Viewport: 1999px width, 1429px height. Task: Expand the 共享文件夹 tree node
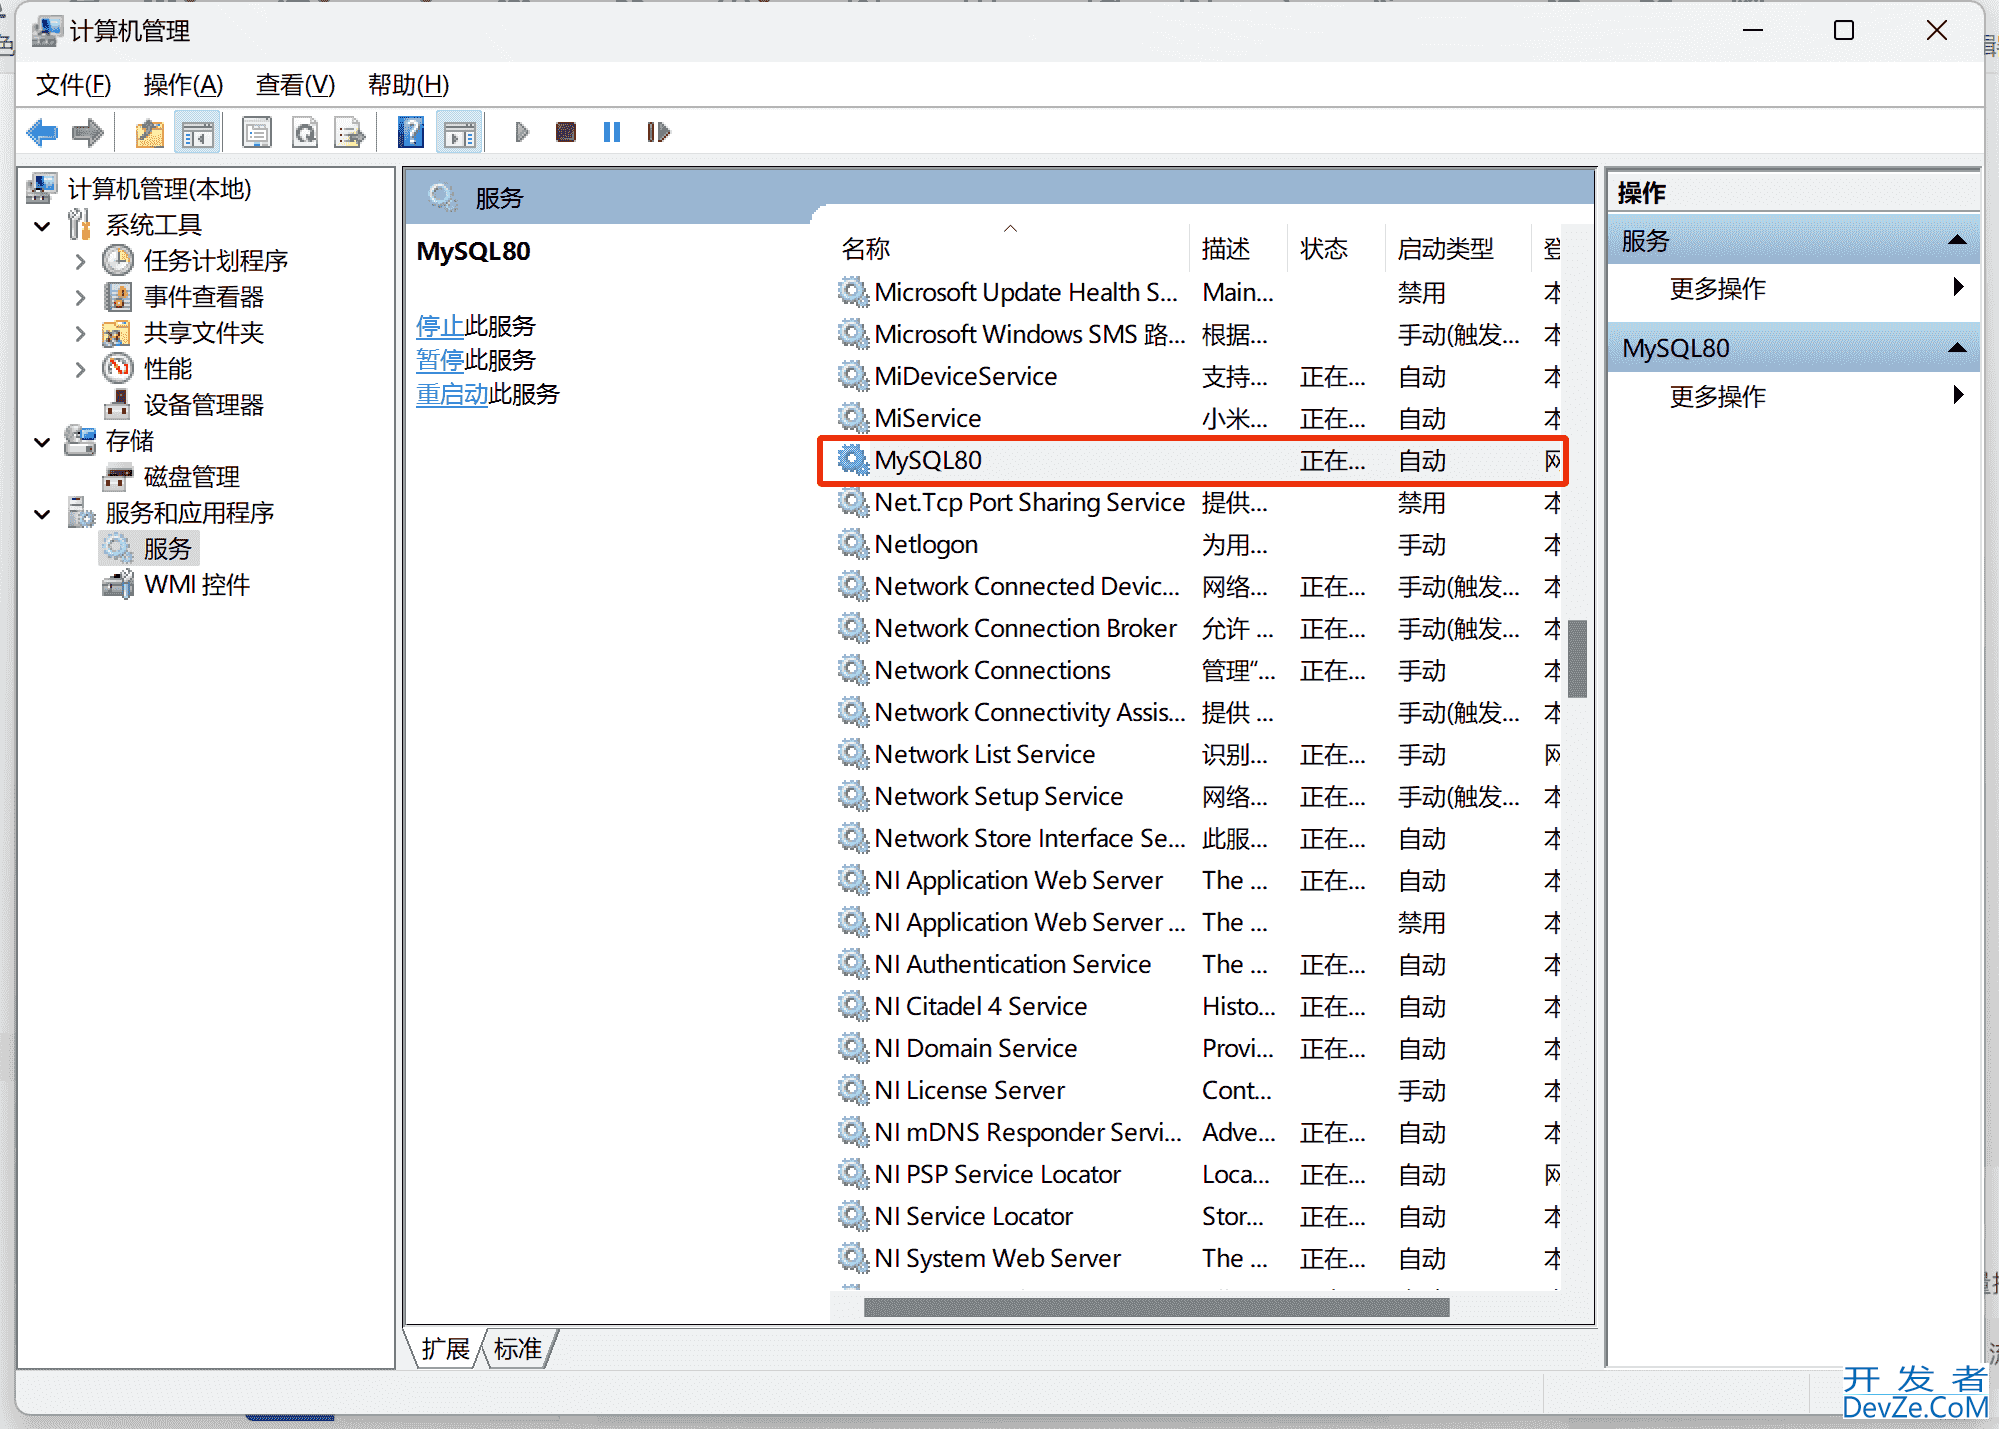tap(80, 334)
